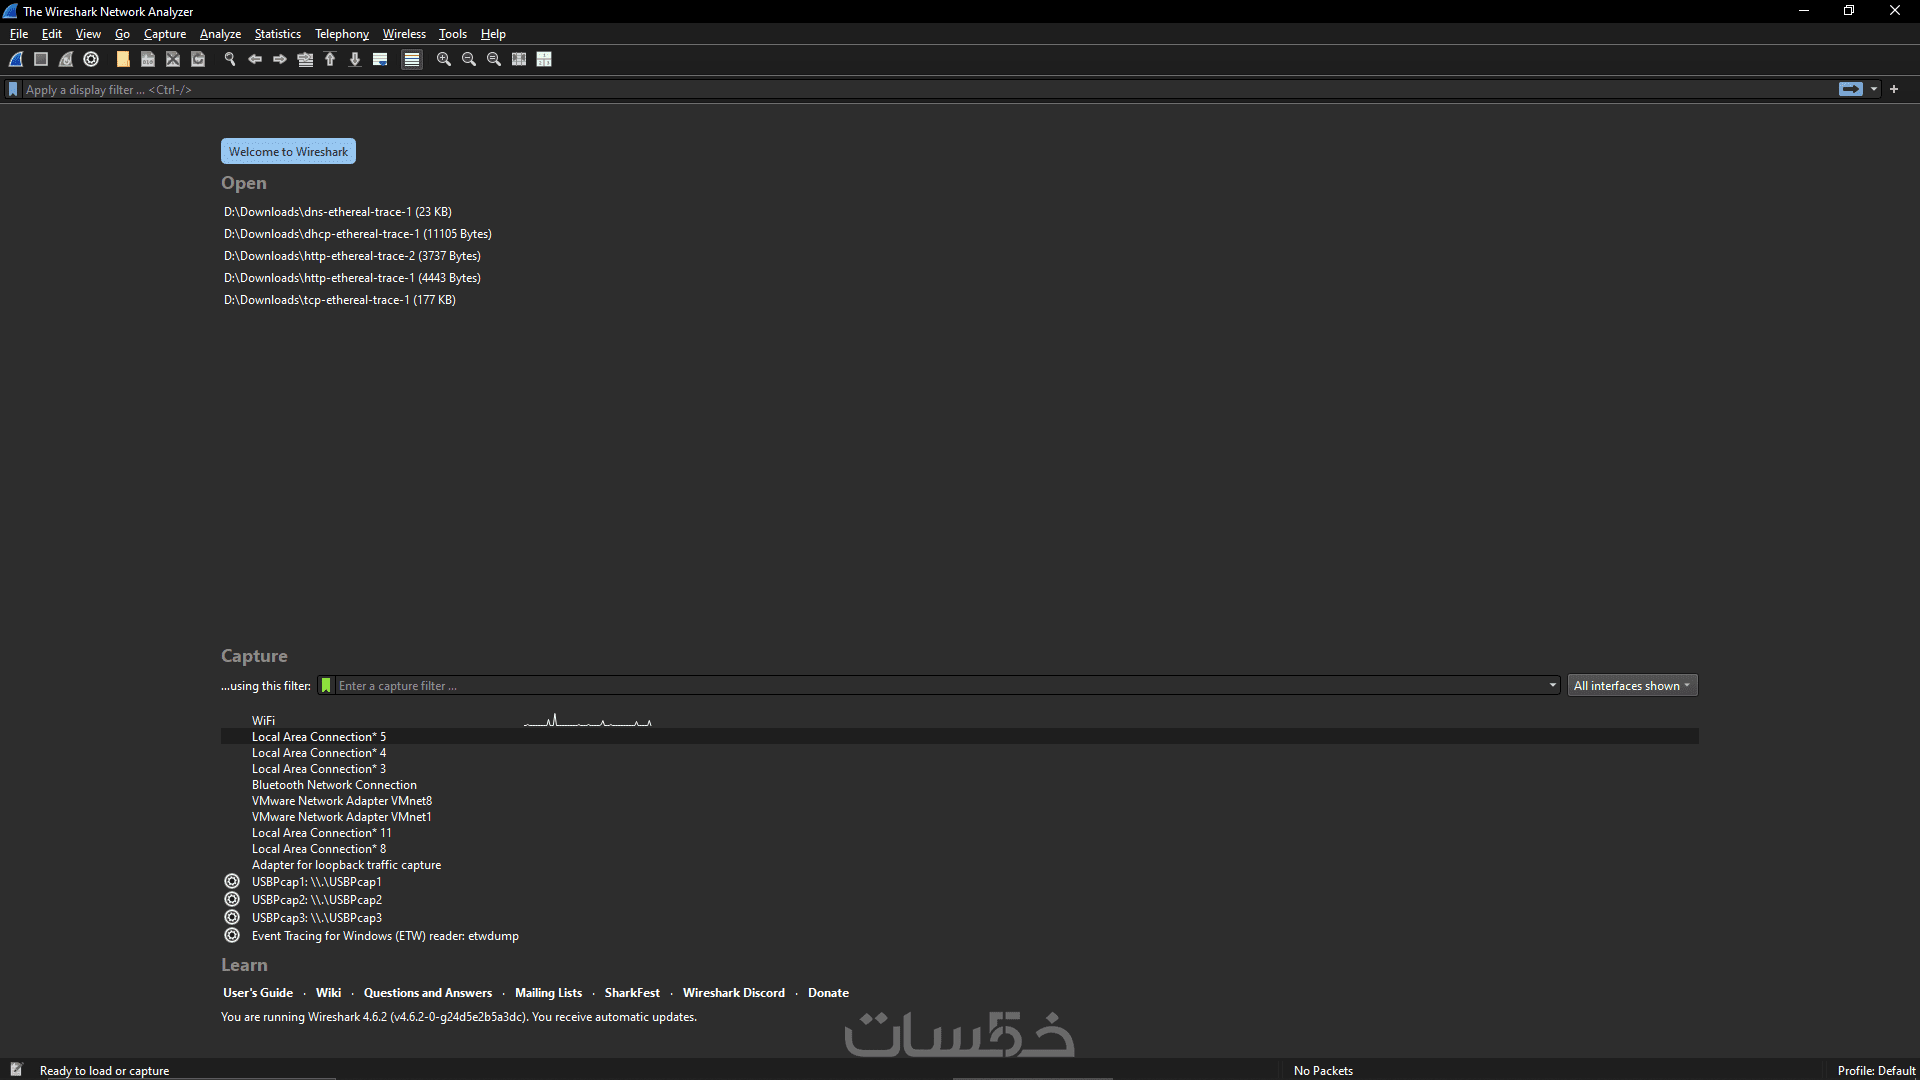
Task: Click the Wireshark Discord link
Action: point(733,993)
